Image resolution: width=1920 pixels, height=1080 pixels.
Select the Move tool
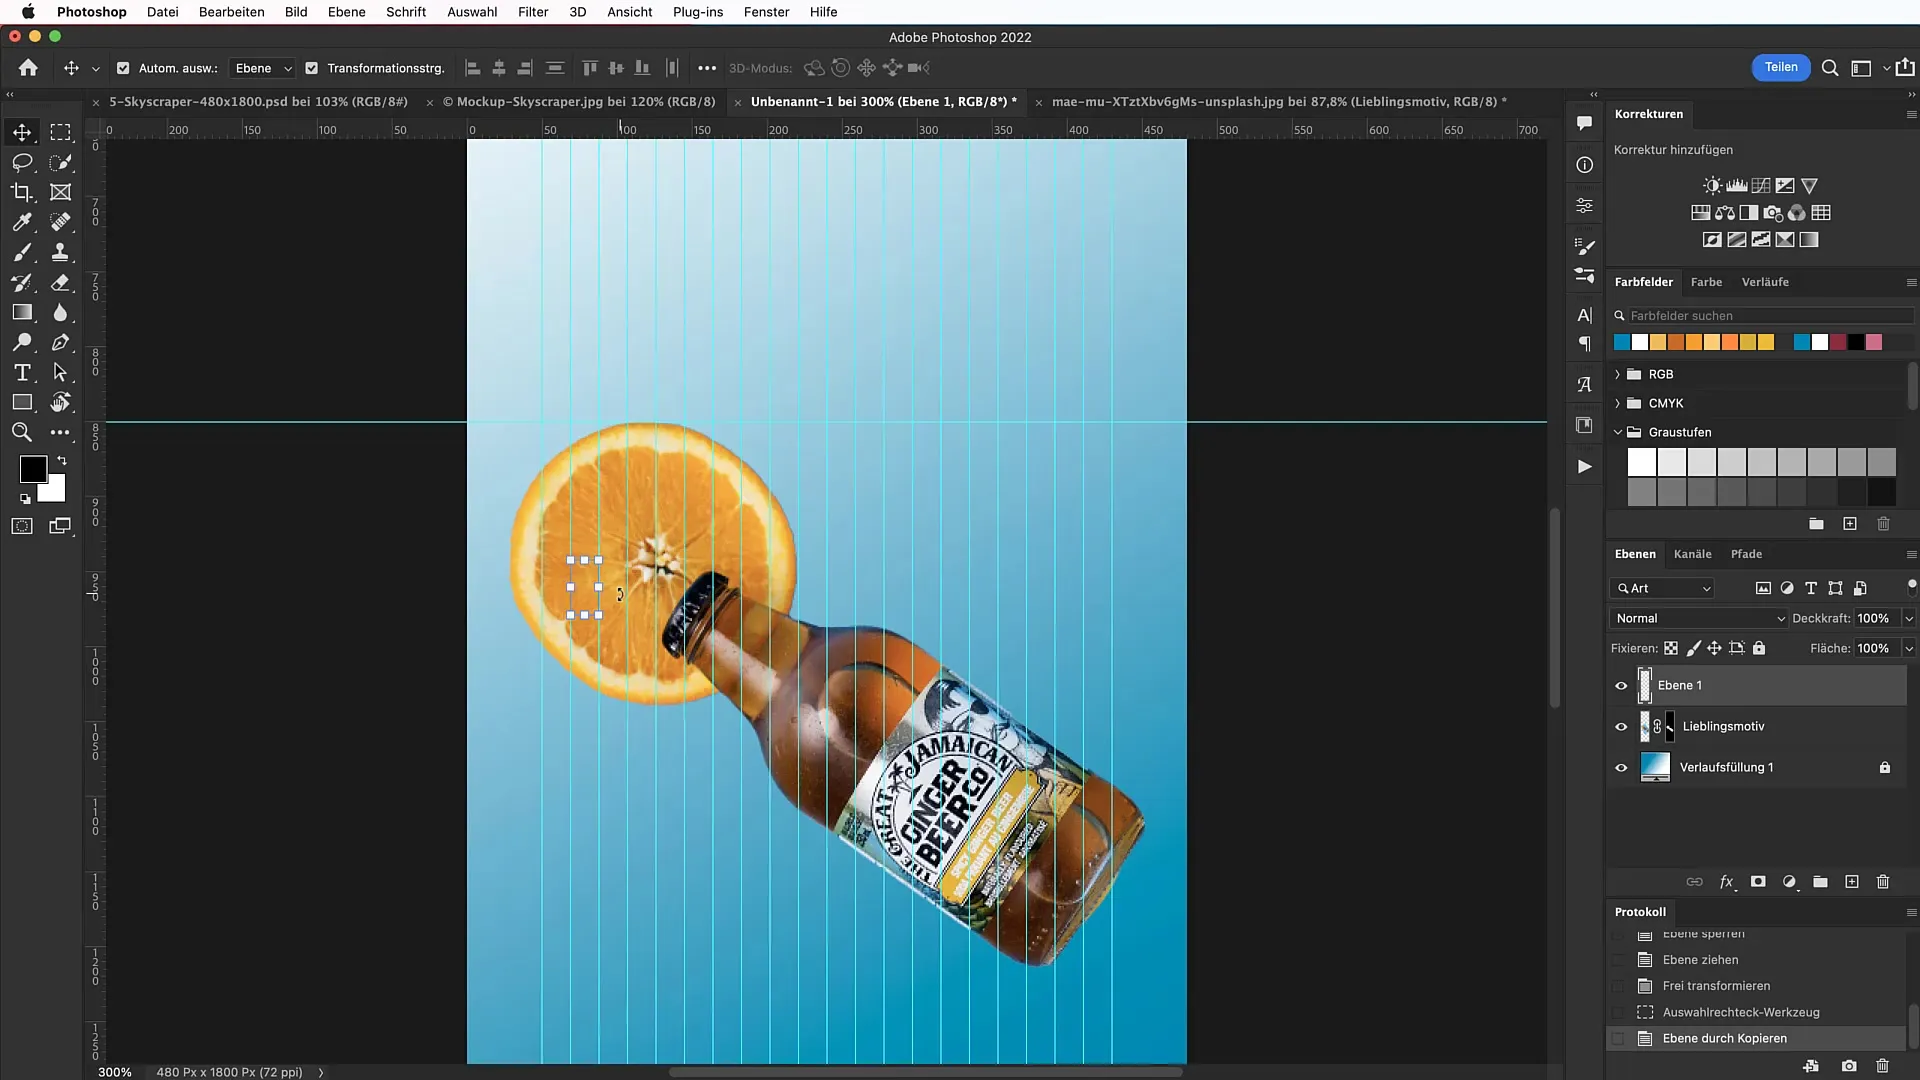22,132
